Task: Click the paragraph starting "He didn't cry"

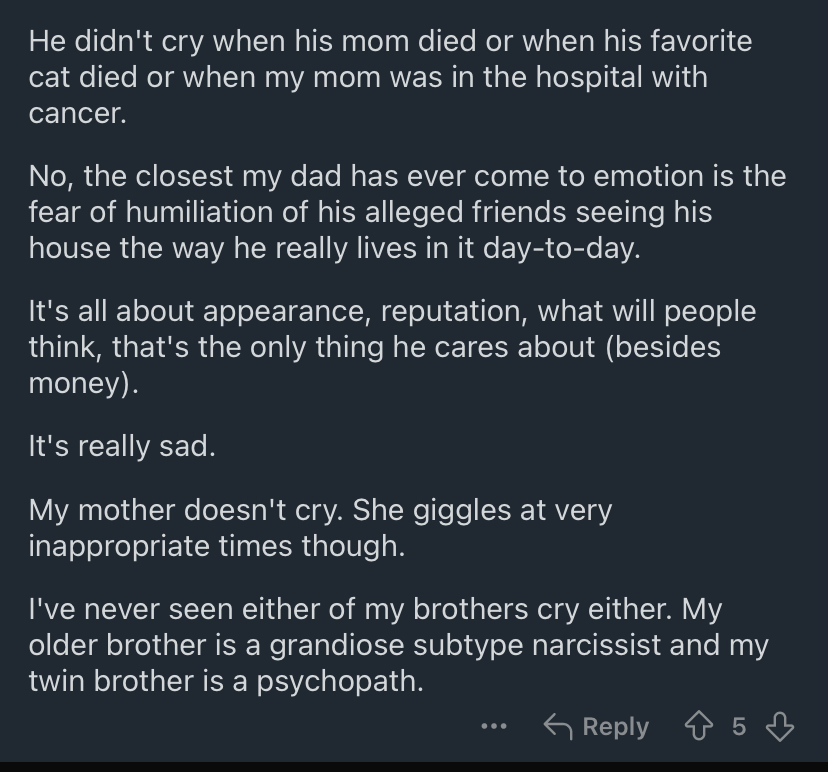Action: pyautogui.click(x=390, y=77)
